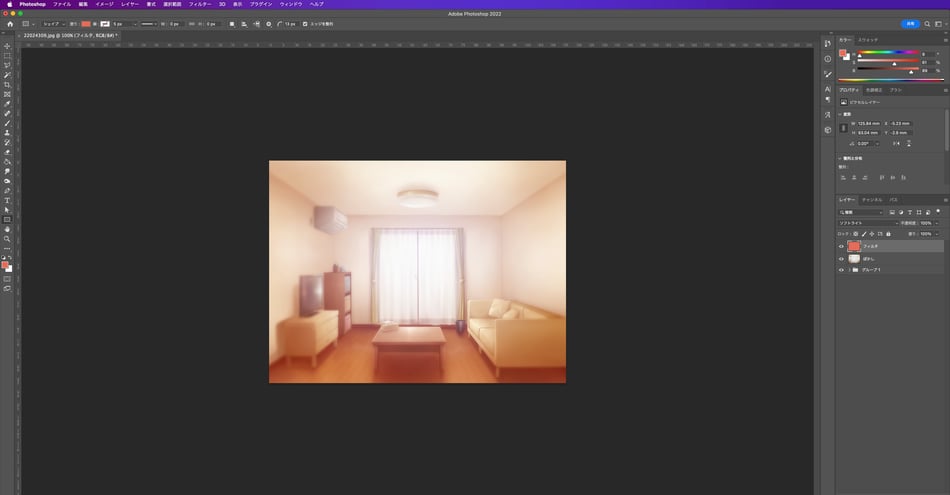Open the イメージ menu
The image size is (950, 495).
click(104, 4)
